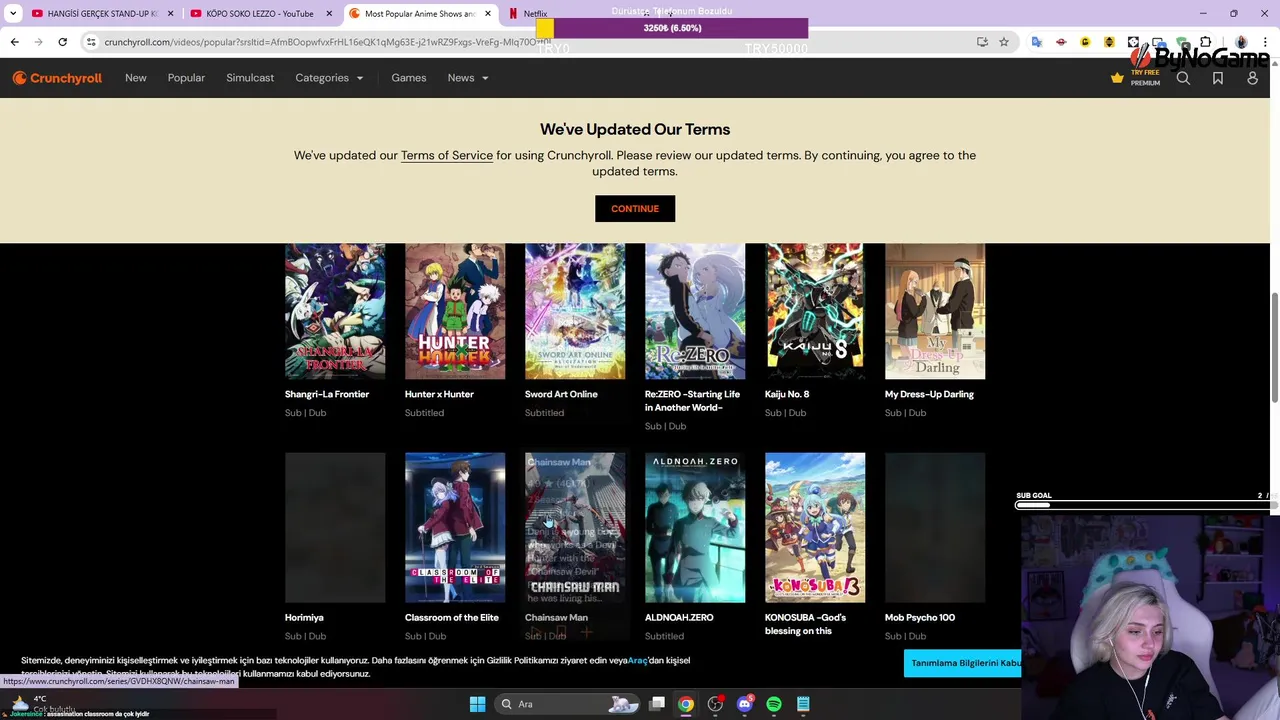Expand the Categories dropdown
This screenshot has width=1280, height=720.
point(329,78)
